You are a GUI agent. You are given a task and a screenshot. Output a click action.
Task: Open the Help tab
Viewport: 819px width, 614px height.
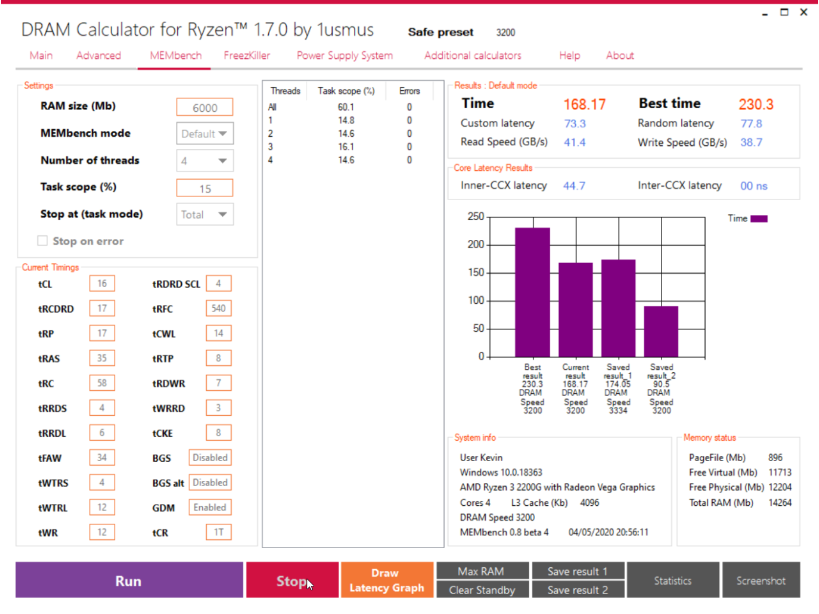click(569, 55)
